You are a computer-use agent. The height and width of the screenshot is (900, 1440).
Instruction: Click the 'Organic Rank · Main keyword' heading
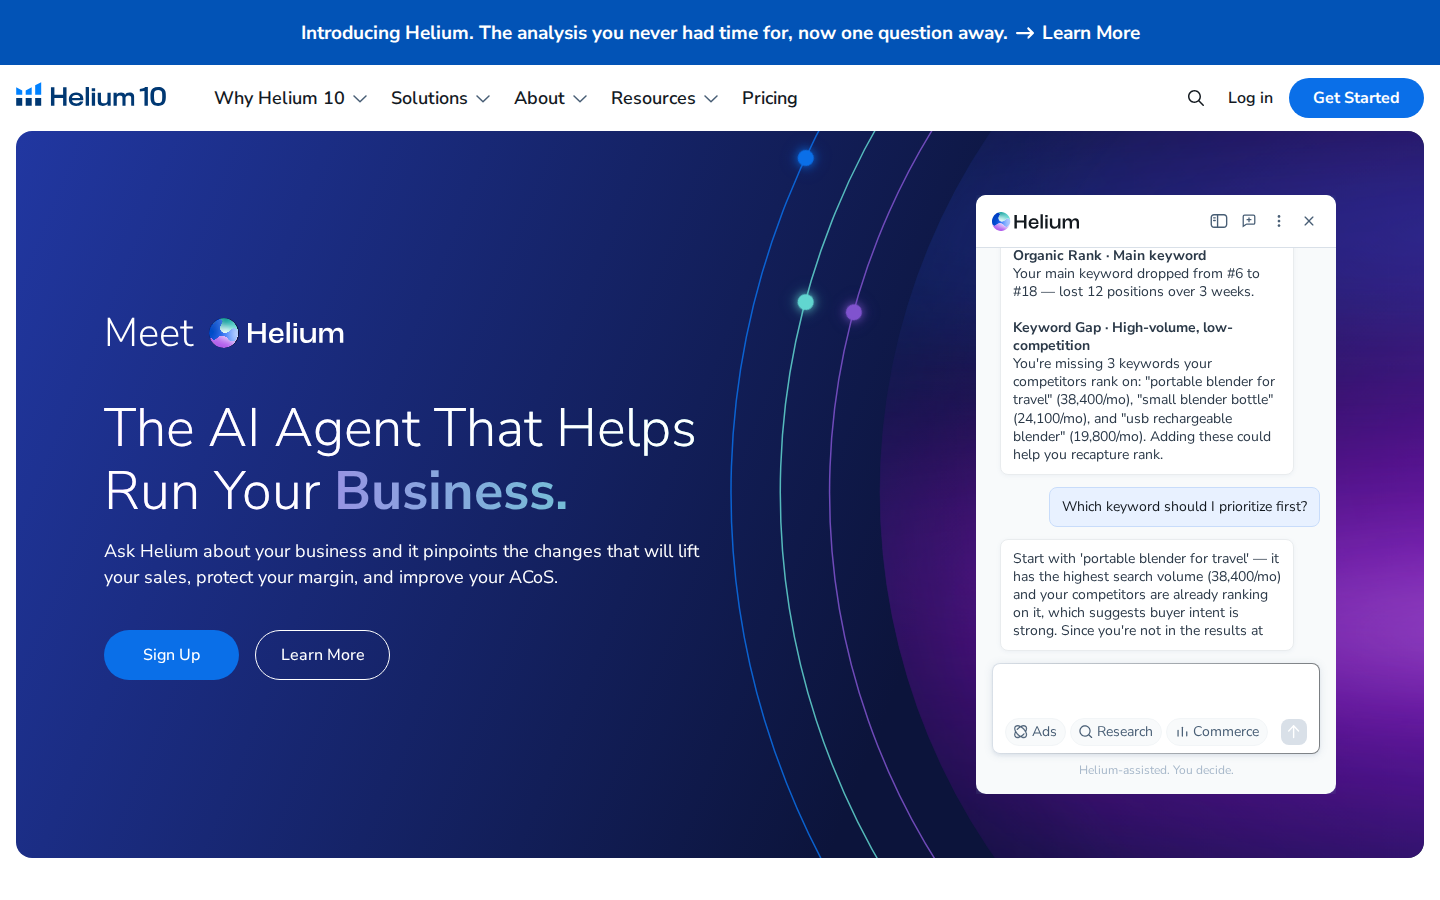tap(1110, 256)
